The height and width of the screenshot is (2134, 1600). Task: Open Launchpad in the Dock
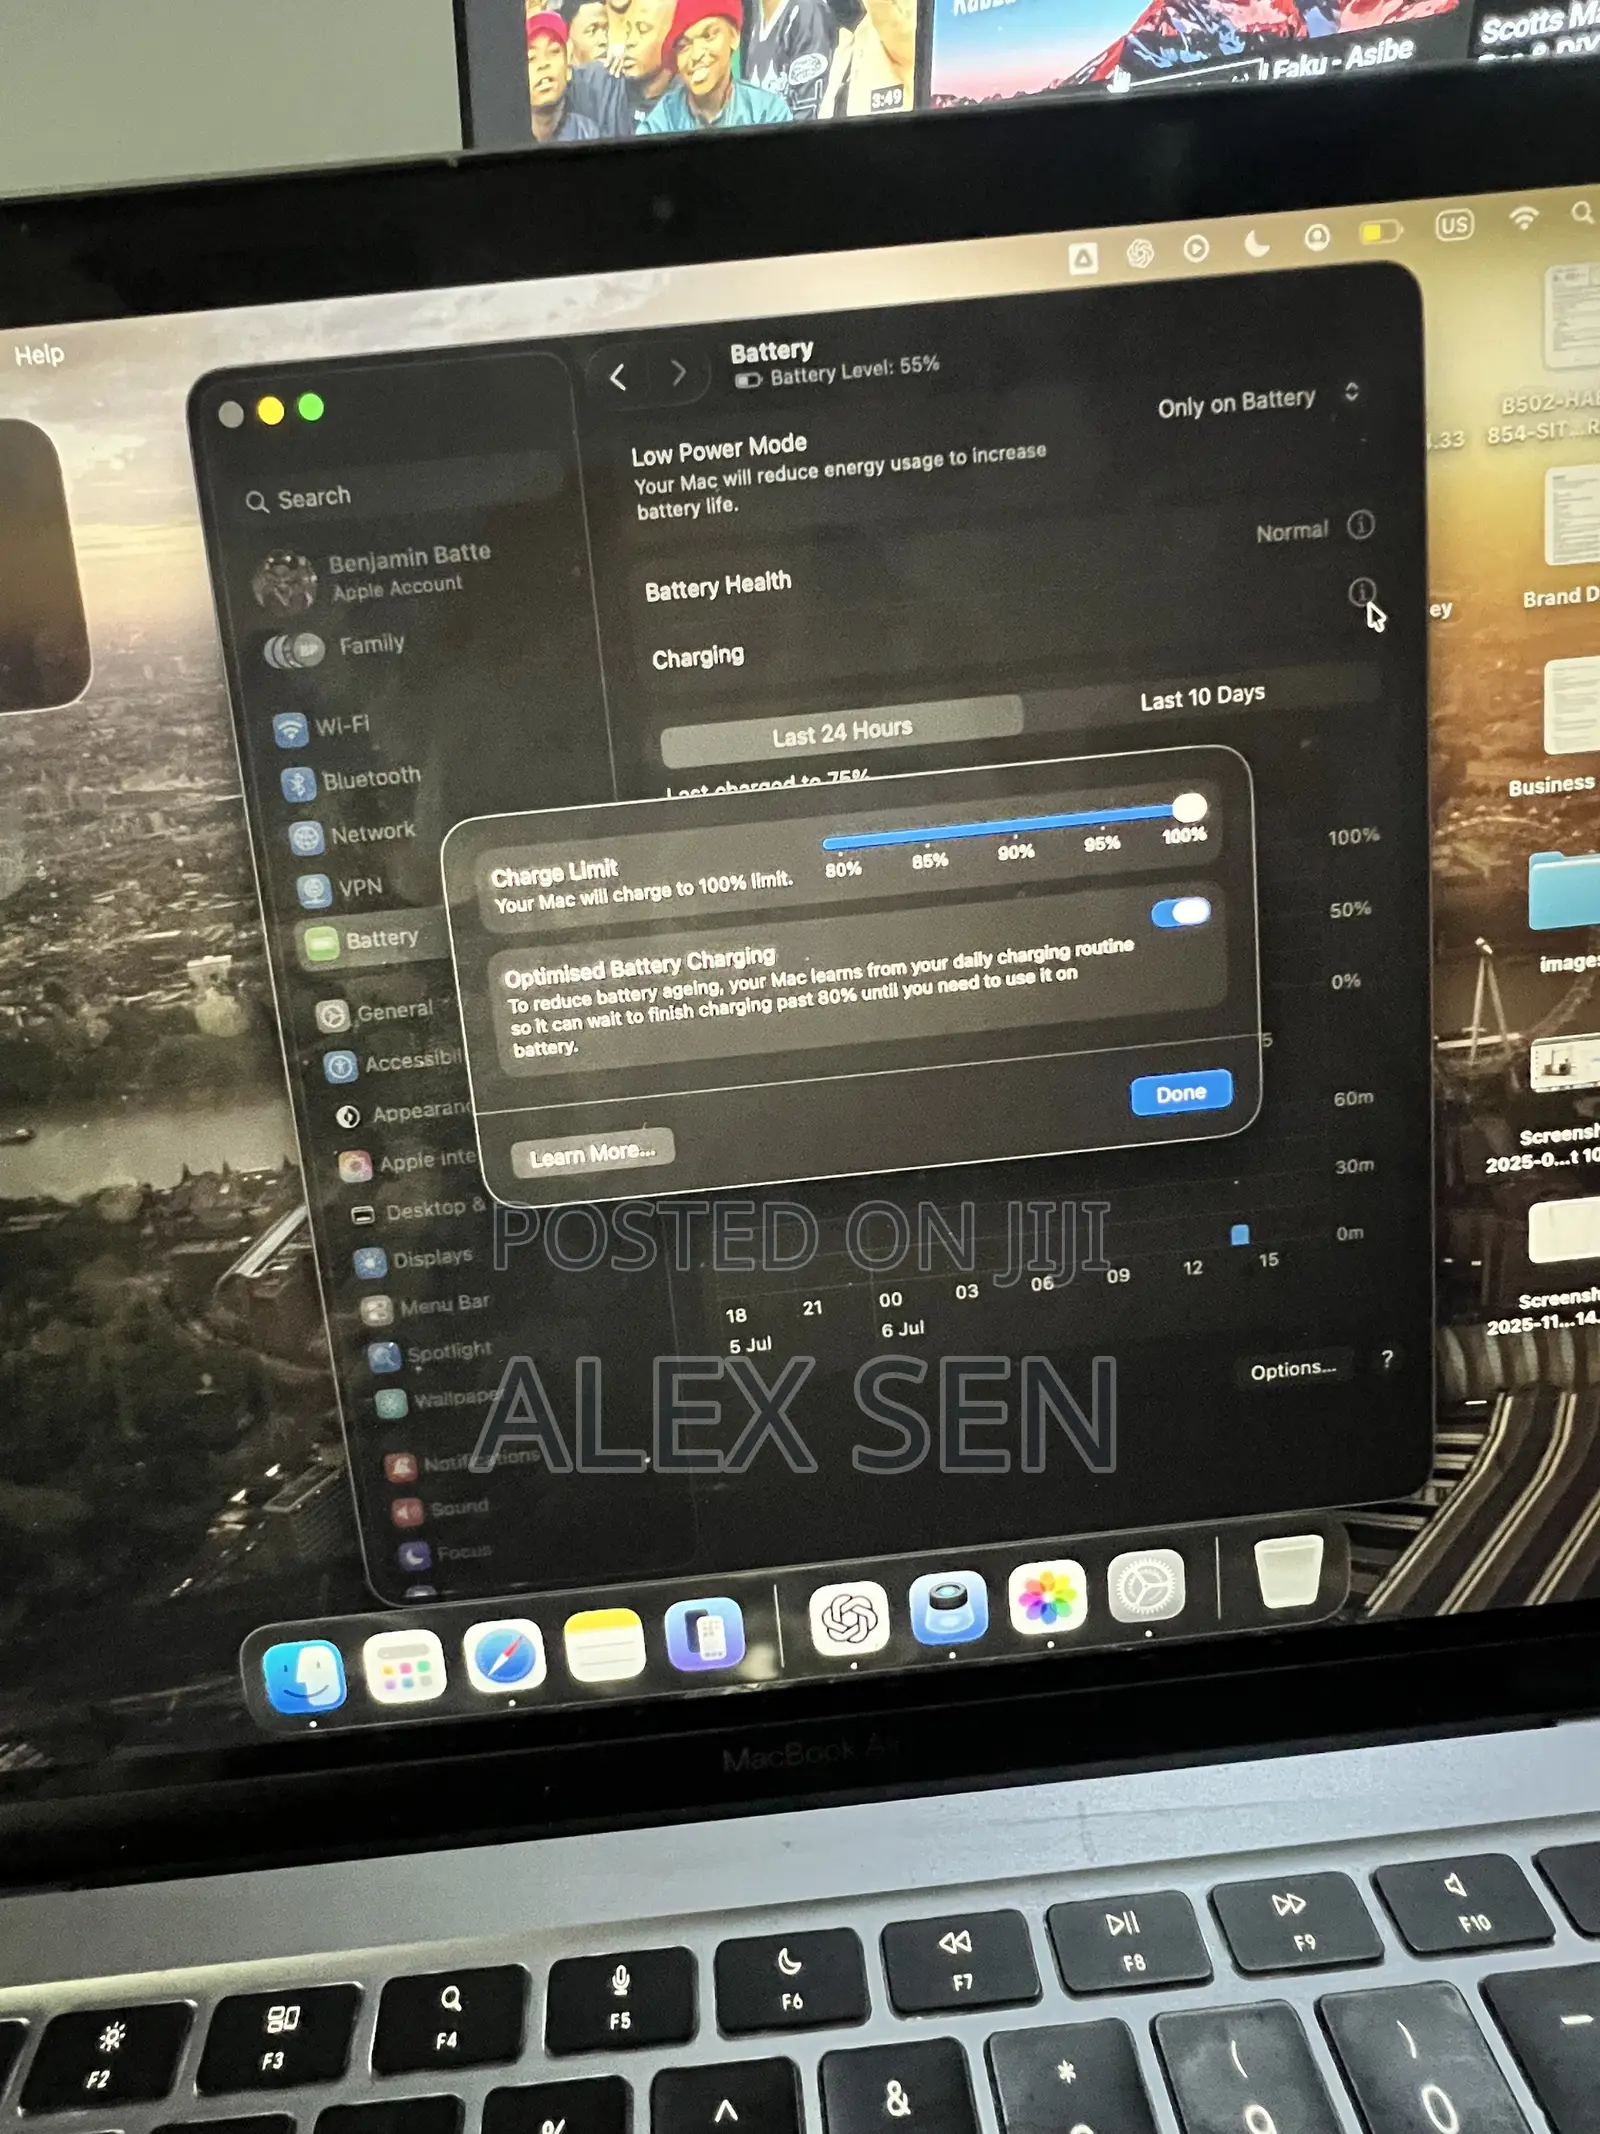pyautogui.click(x=404, y=1666)
